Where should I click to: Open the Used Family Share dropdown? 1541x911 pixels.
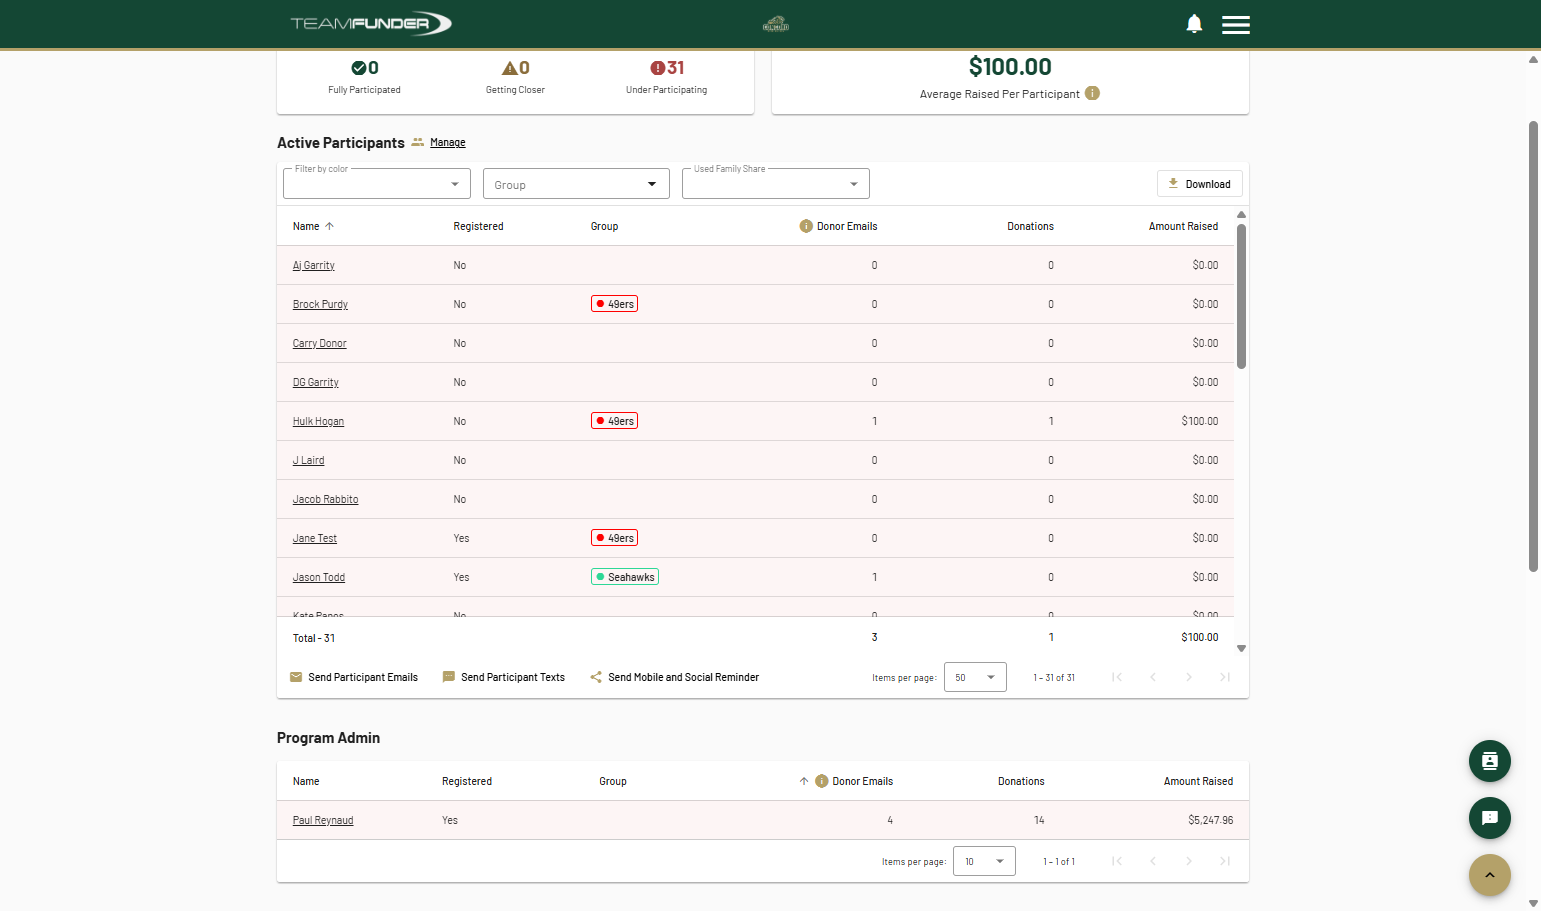(x=776, y=184)
